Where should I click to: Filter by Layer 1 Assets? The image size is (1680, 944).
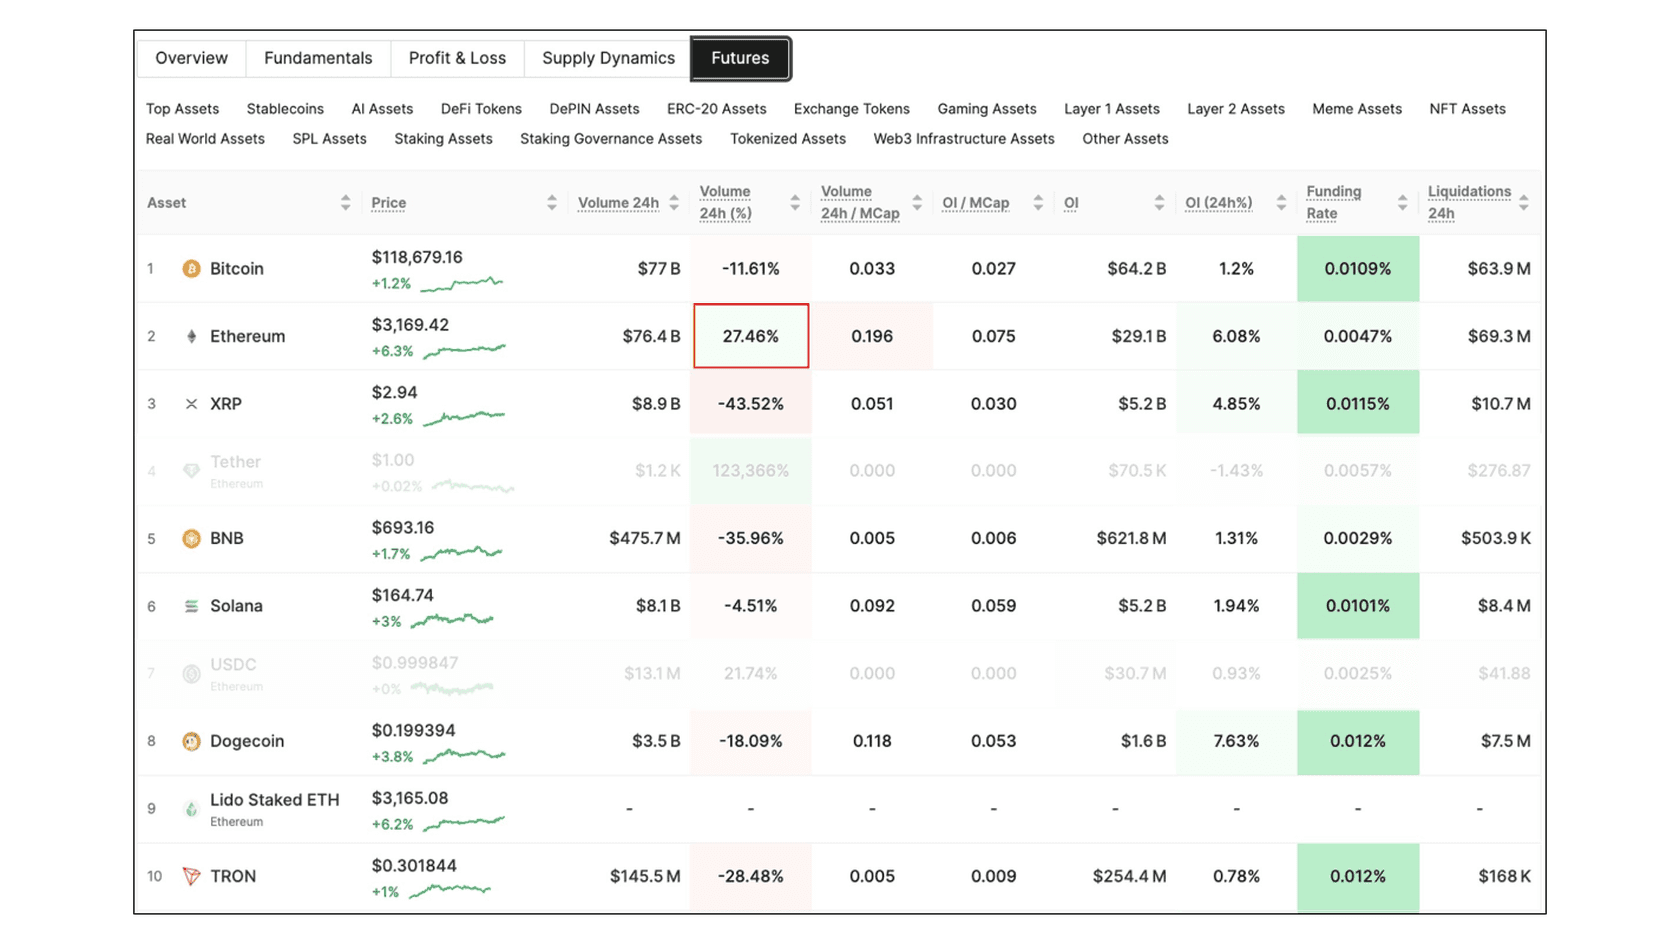(x=1111, y=109)
